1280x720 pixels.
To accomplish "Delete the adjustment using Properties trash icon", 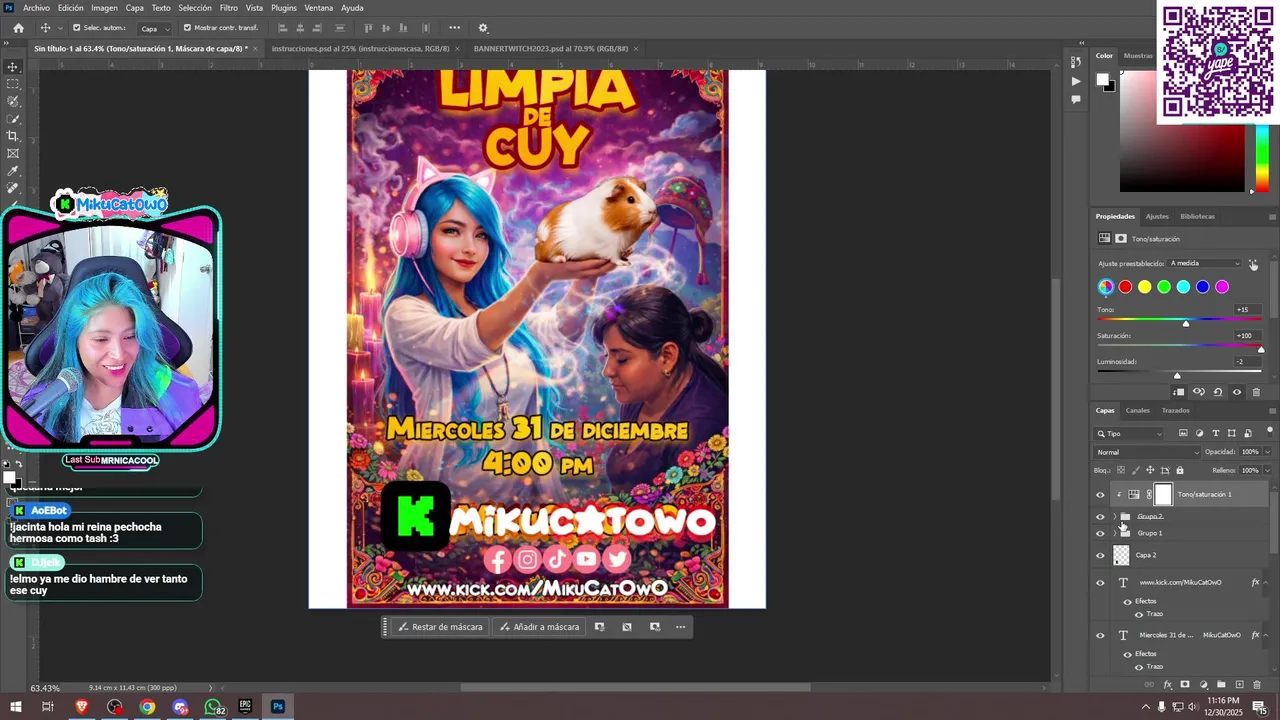I will 1256,392.
